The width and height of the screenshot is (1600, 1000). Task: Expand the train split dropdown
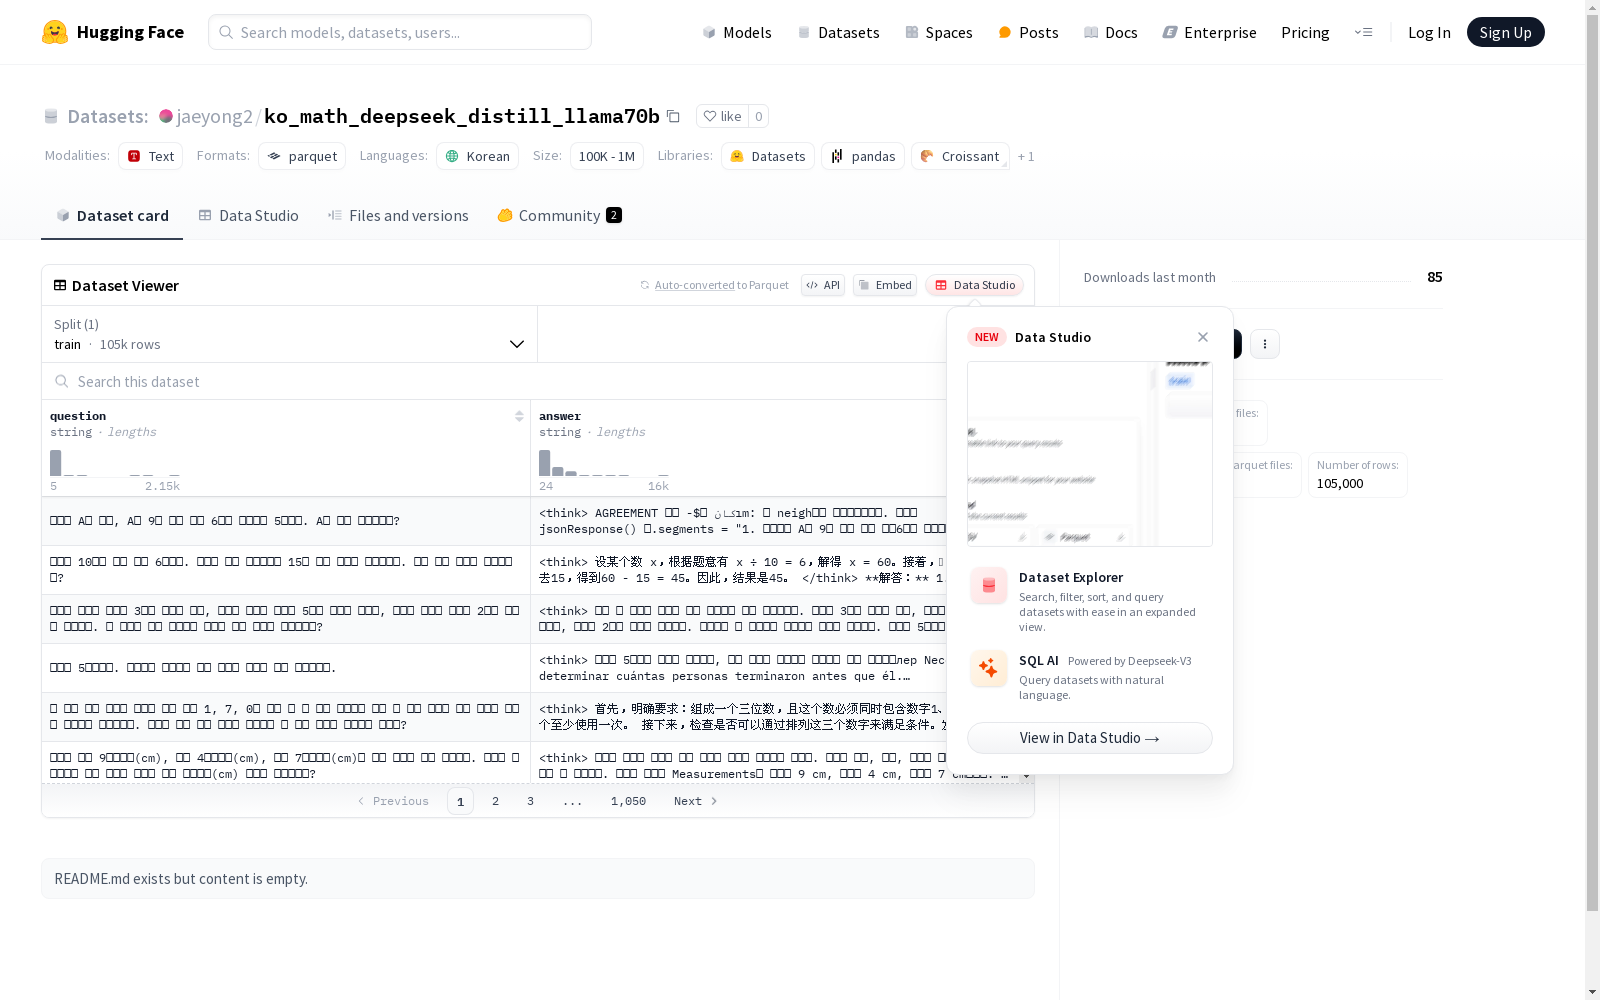pos(290,334)
